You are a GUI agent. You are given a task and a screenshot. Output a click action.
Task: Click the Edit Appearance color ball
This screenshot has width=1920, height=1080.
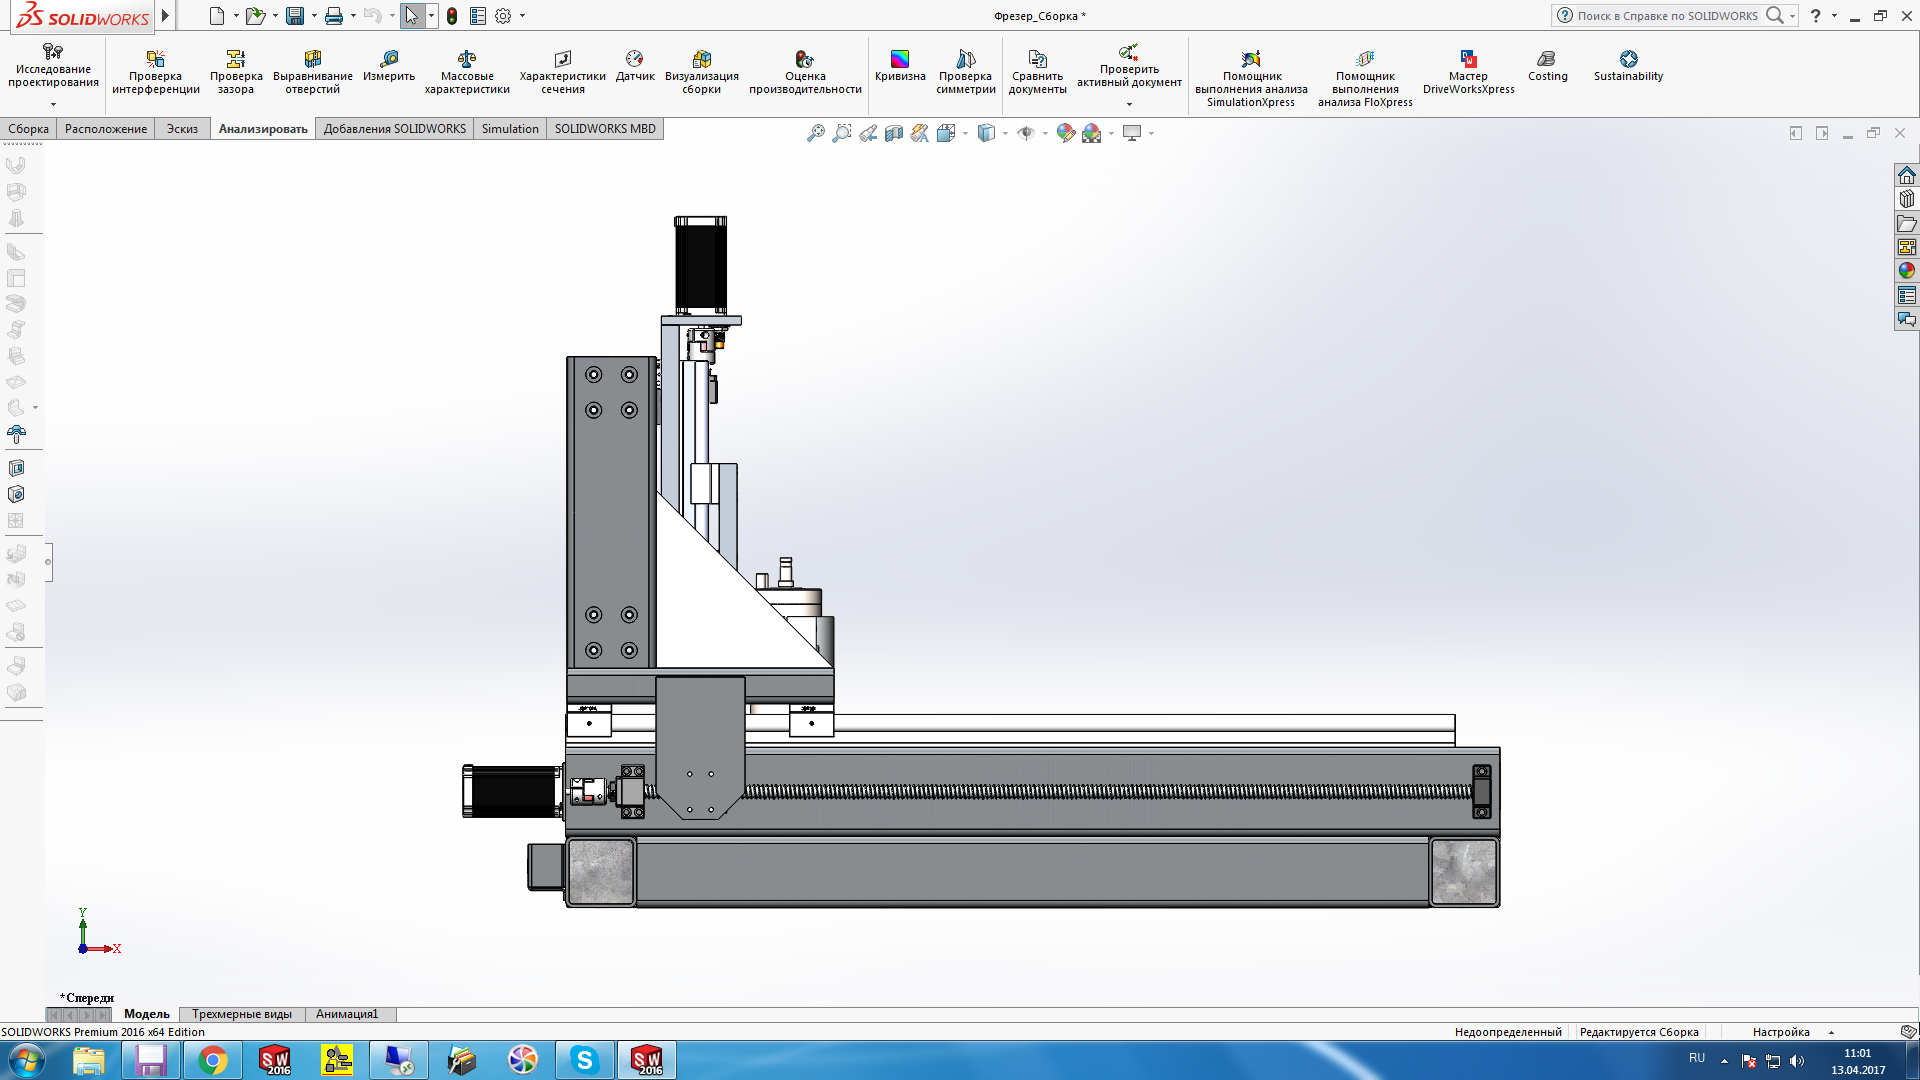pyautogui.click(x=1065, y=133)
